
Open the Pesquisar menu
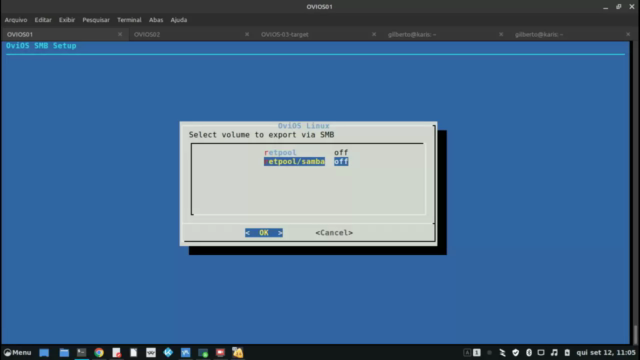coord(96,20)
